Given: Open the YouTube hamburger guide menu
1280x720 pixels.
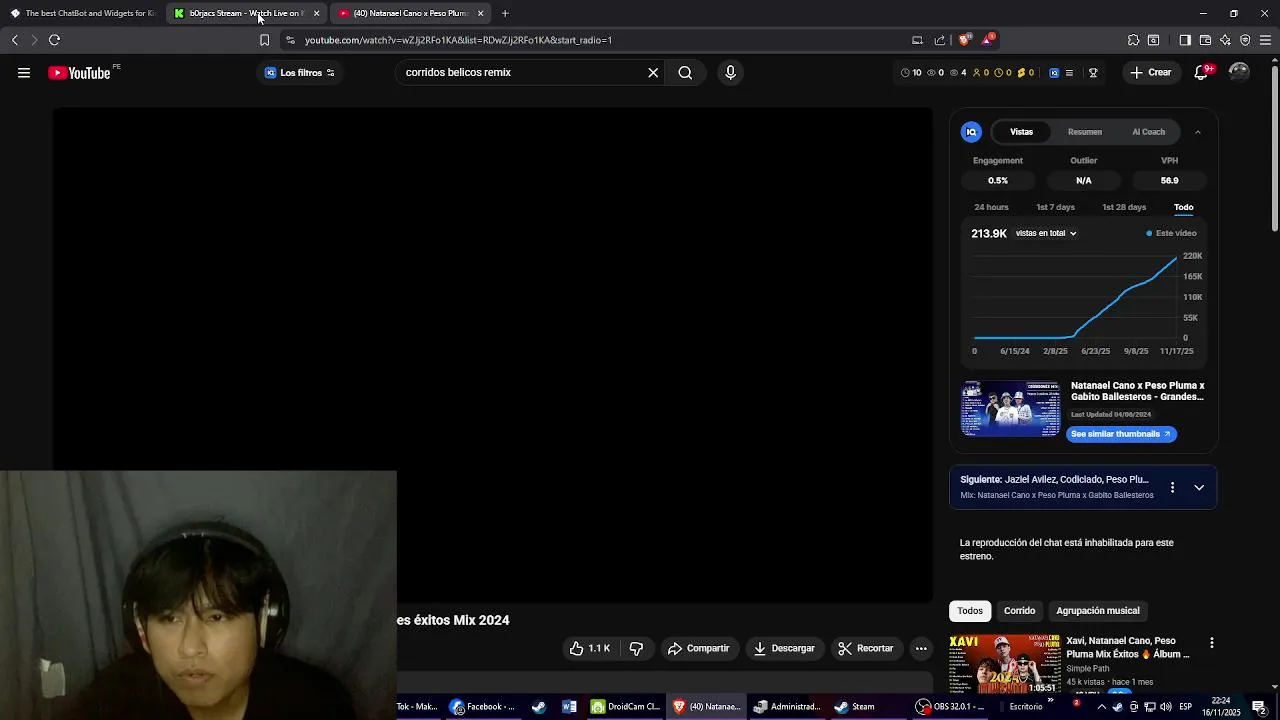Looking at the screenshot, I should [24, 73].
